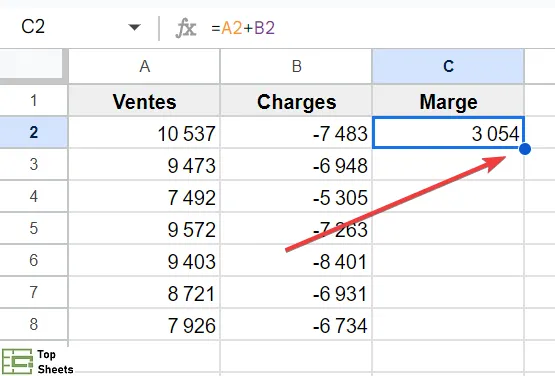Select cell with value -6 931
This screenshot has height=376, width=555.
(296, 292)
